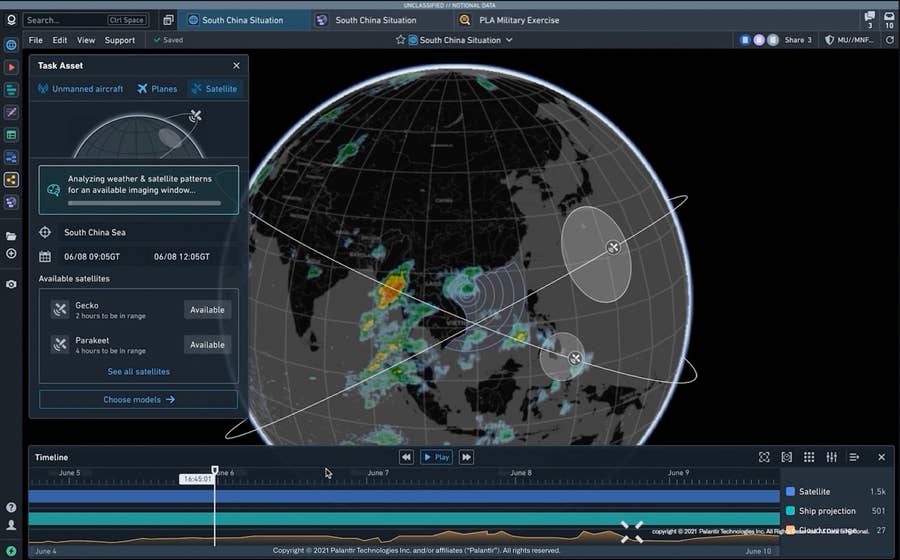Viewport: 900px width, 560px height.
Task: Click the Choose models button
Action: 138,399
